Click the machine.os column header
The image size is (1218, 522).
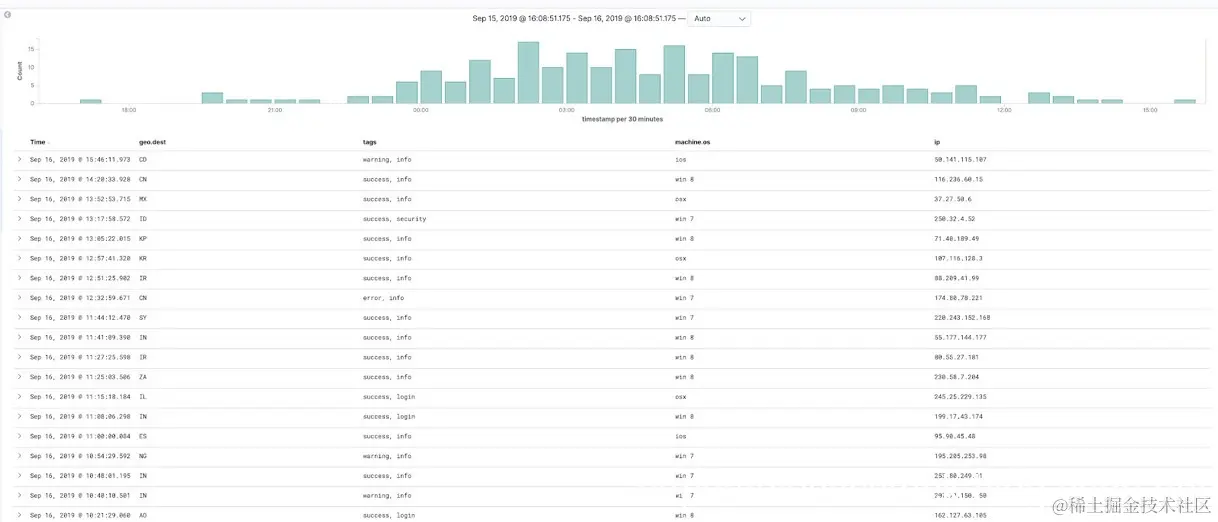click(692, 142)
